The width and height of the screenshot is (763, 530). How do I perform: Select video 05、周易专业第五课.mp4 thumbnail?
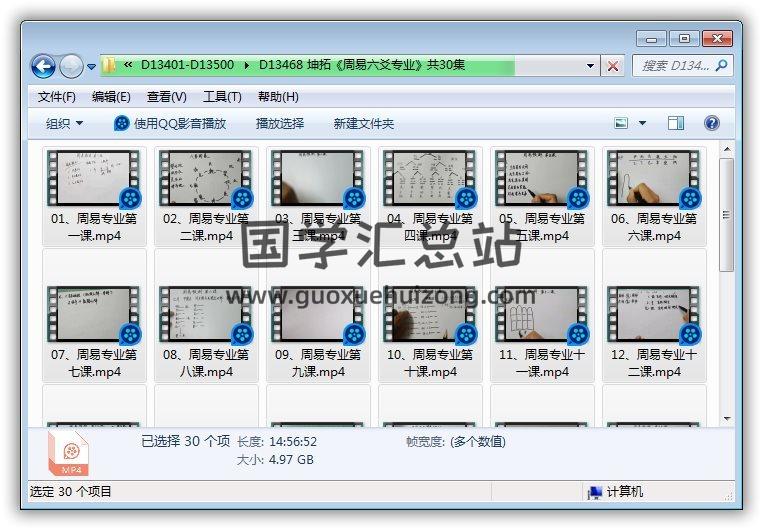(x=542, y=179)
